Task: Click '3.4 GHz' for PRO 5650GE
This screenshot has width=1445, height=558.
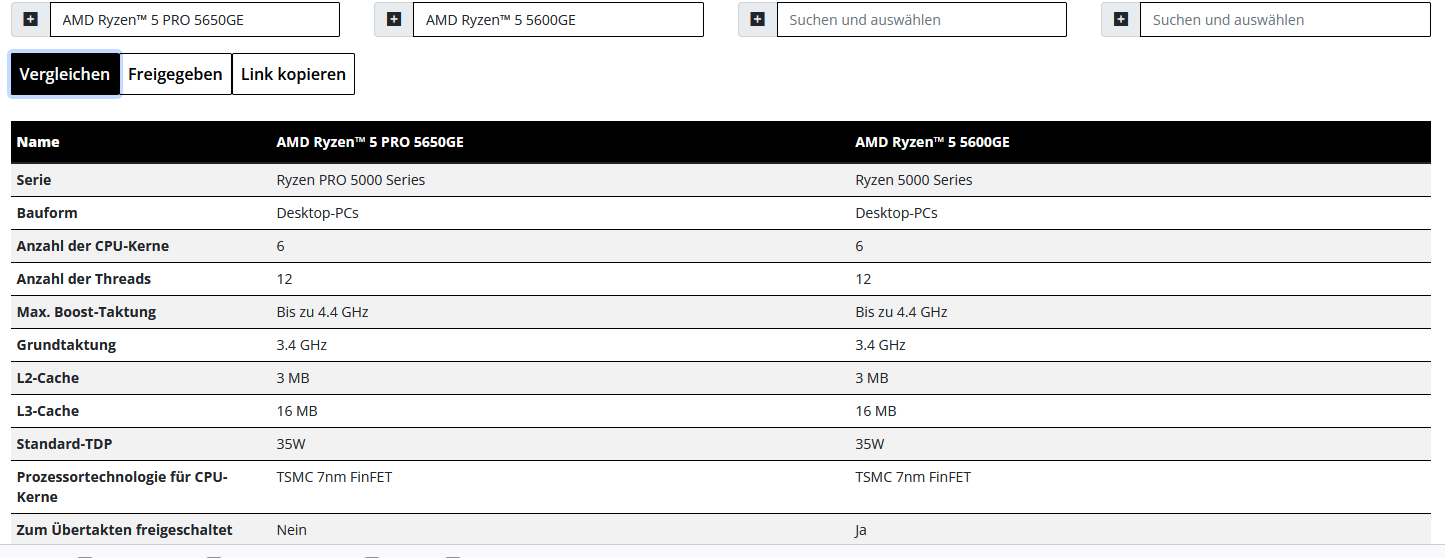Action: pos(302,345)
